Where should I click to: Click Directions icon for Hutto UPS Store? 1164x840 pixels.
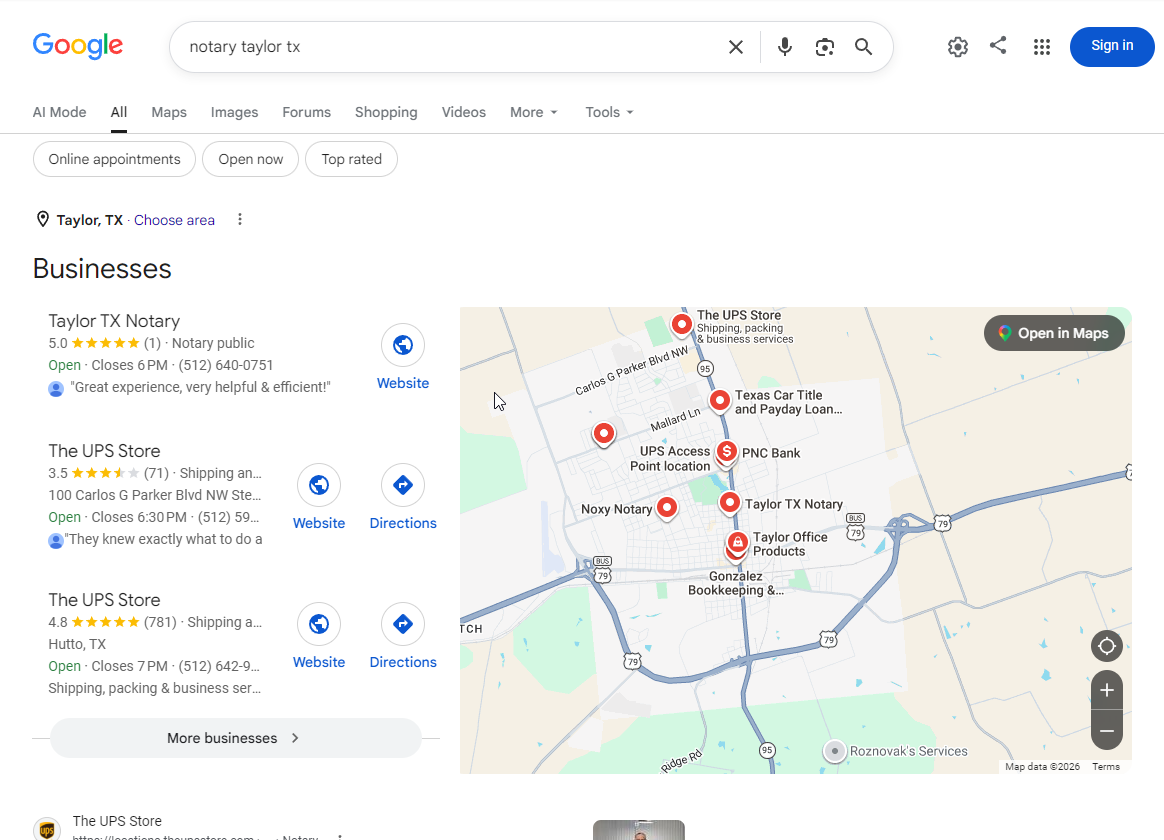tap(403, 624)
